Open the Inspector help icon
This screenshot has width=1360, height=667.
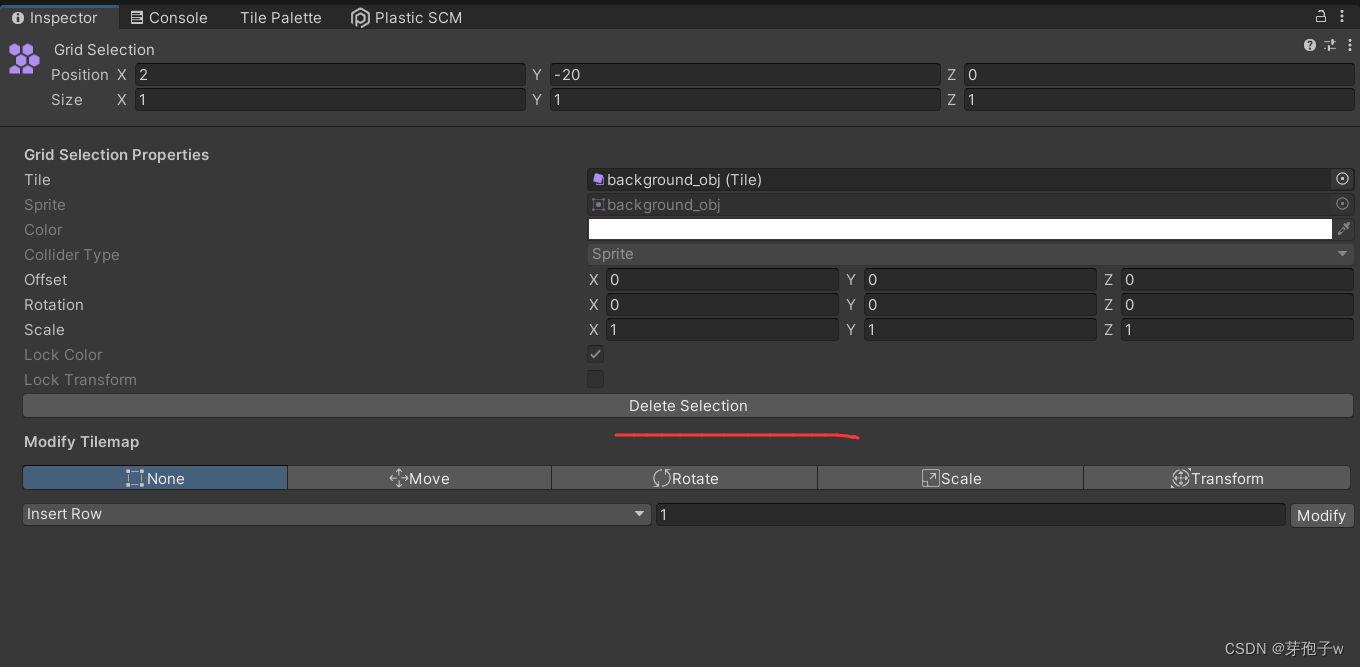pyautogui.click(x=1309, y=45)
